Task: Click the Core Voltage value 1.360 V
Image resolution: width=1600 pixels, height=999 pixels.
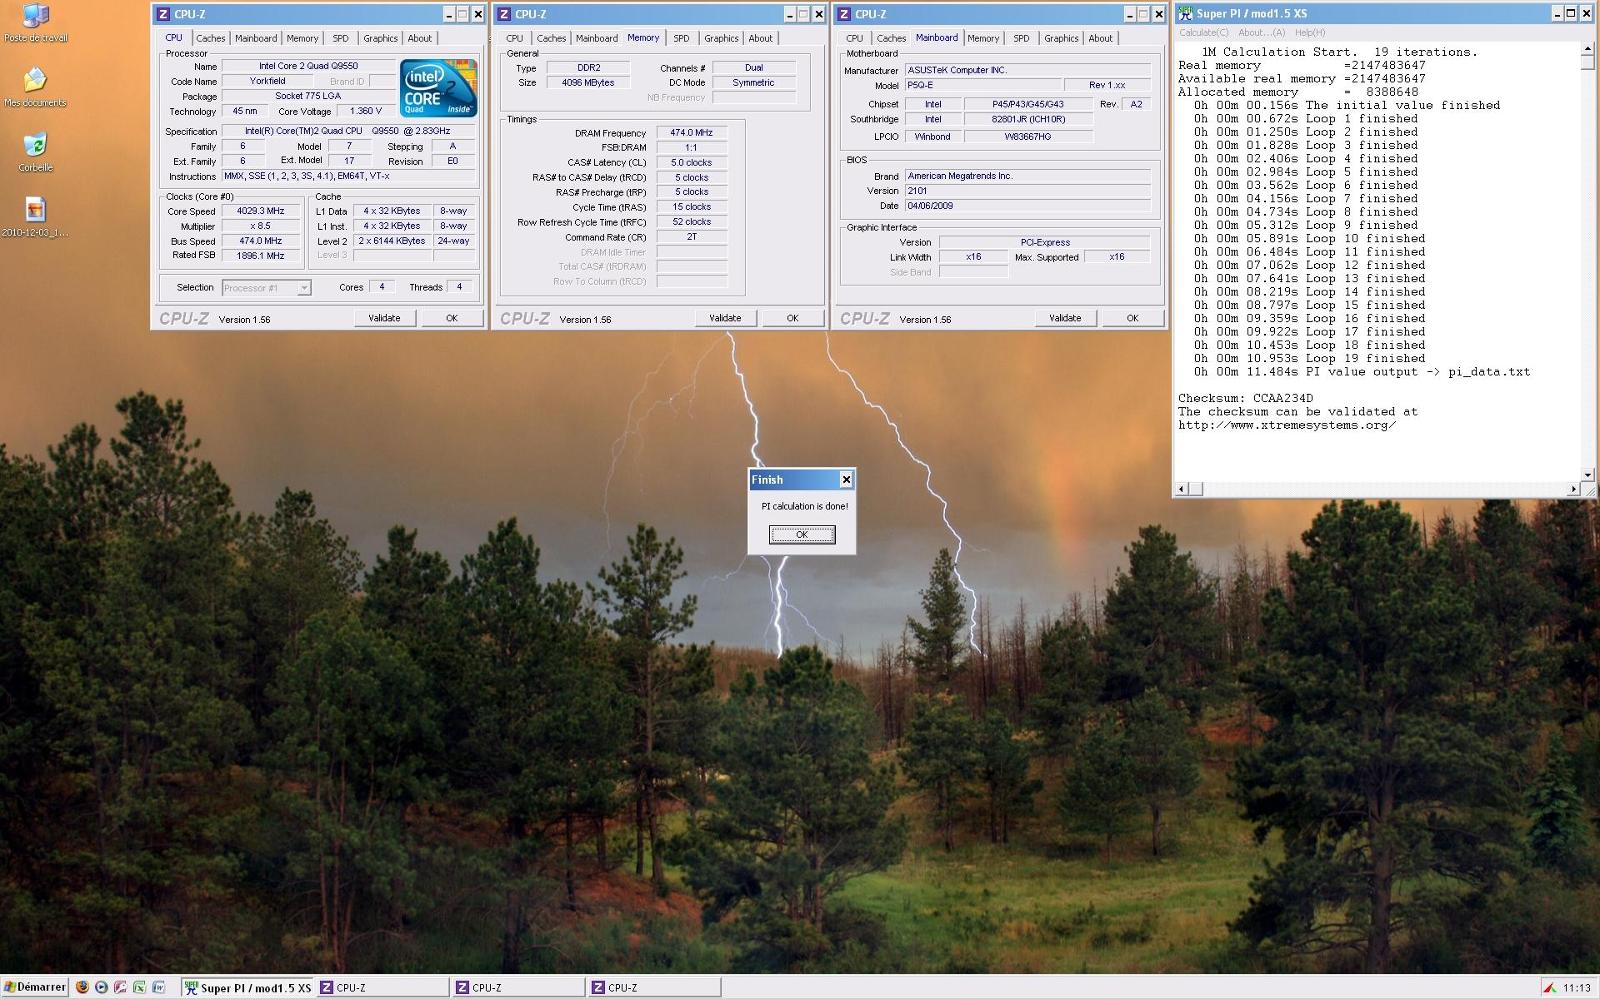Action: [366, 111]
